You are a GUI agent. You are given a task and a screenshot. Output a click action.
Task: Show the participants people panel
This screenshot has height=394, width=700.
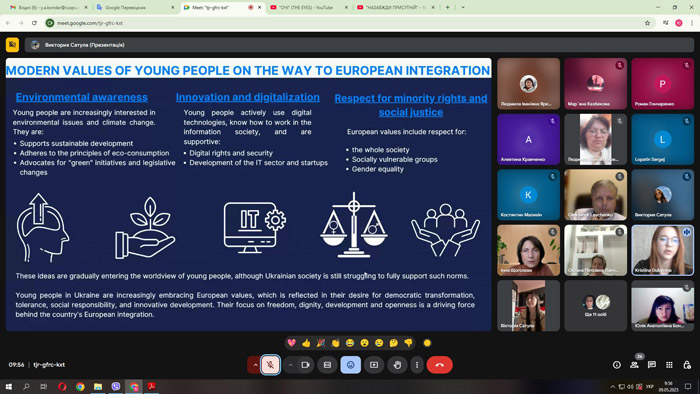click(634, 365)
